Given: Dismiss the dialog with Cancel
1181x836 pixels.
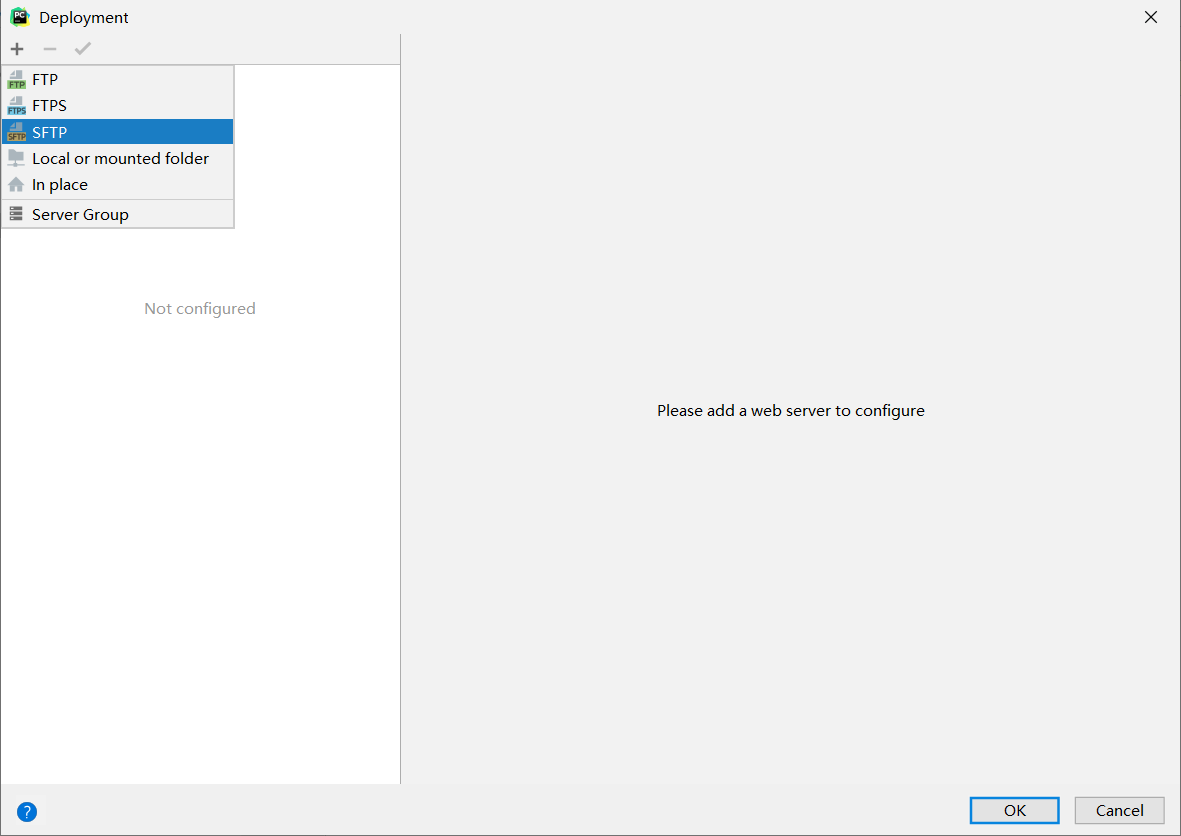Looking at the screenshot, I should pos(1119,810).
